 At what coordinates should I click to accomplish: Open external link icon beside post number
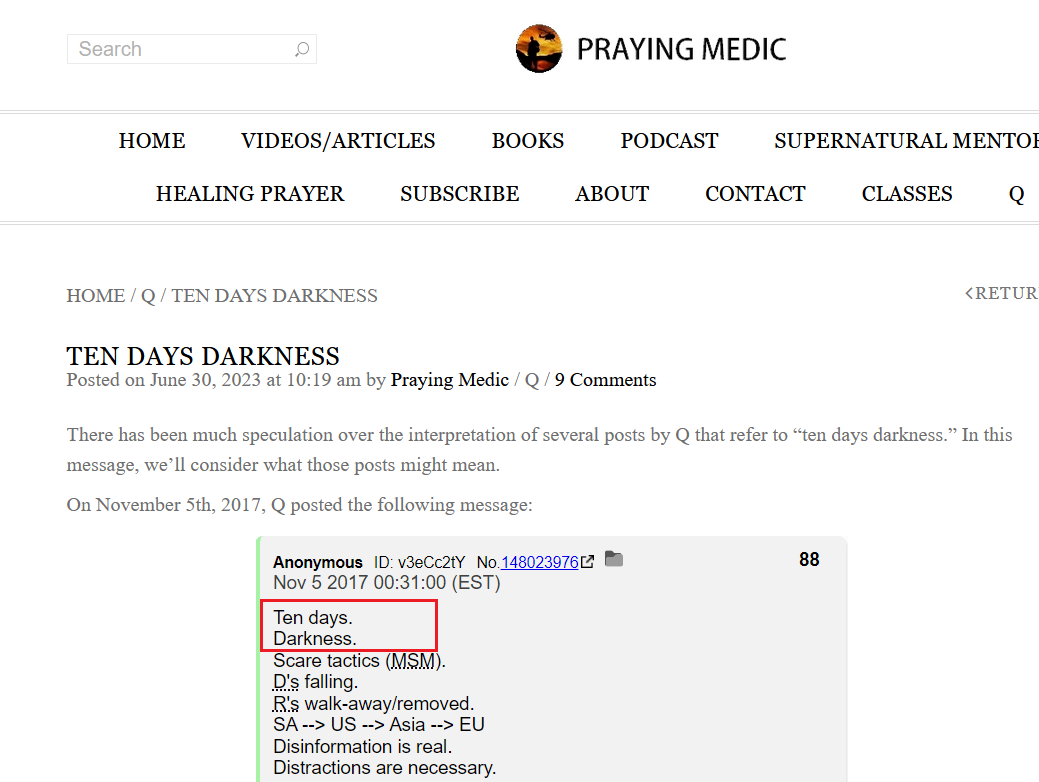tap(587, 562)
